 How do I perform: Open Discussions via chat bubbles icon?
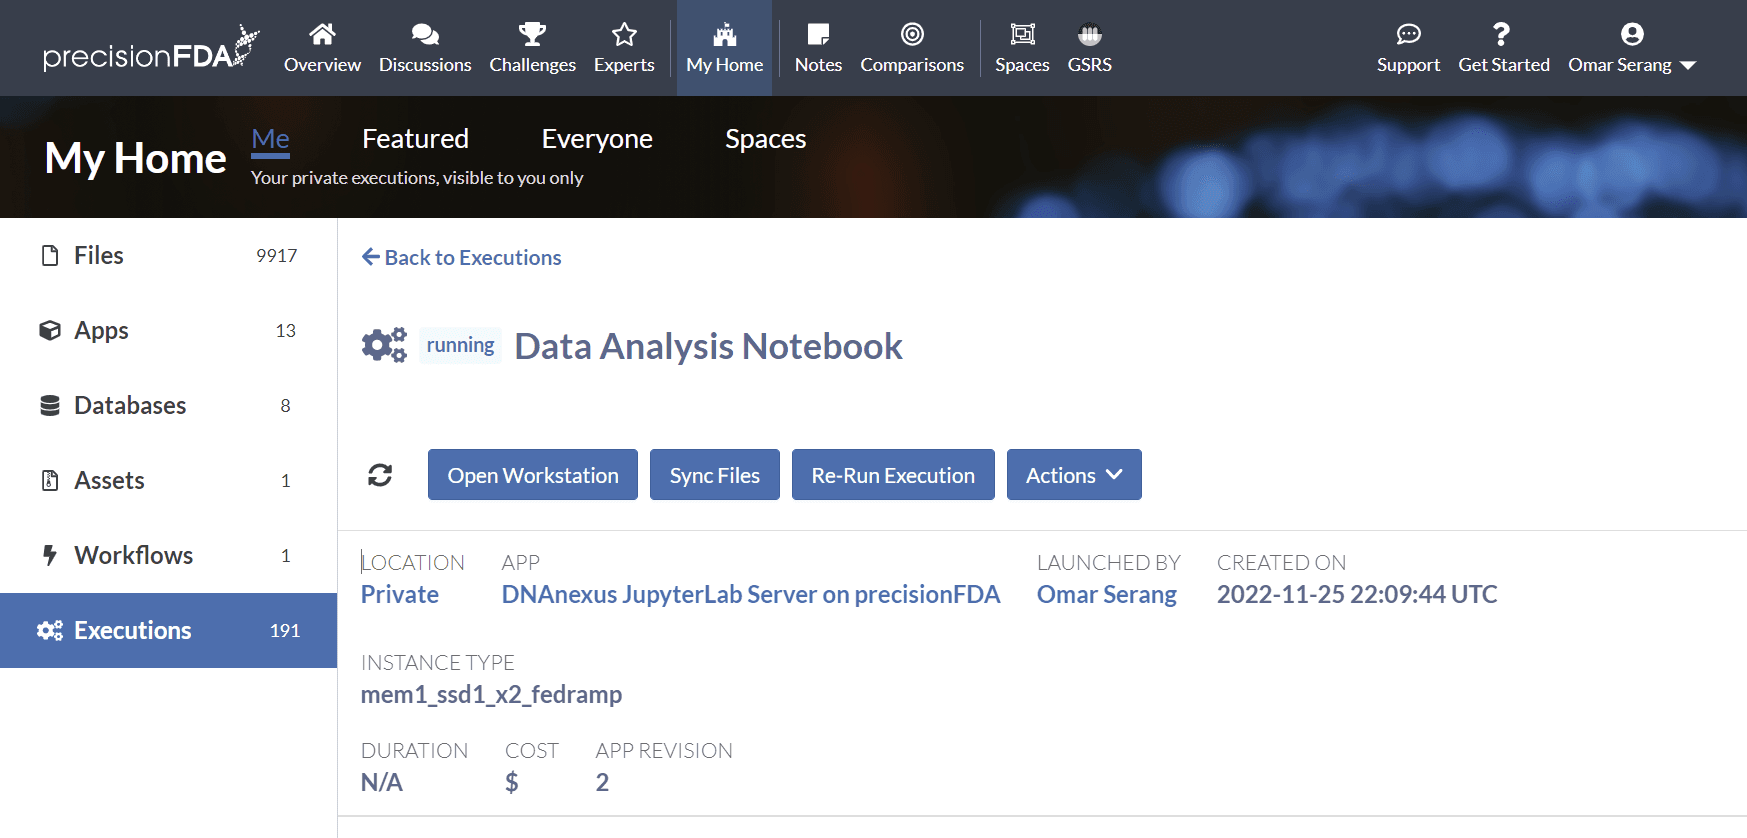425,35
